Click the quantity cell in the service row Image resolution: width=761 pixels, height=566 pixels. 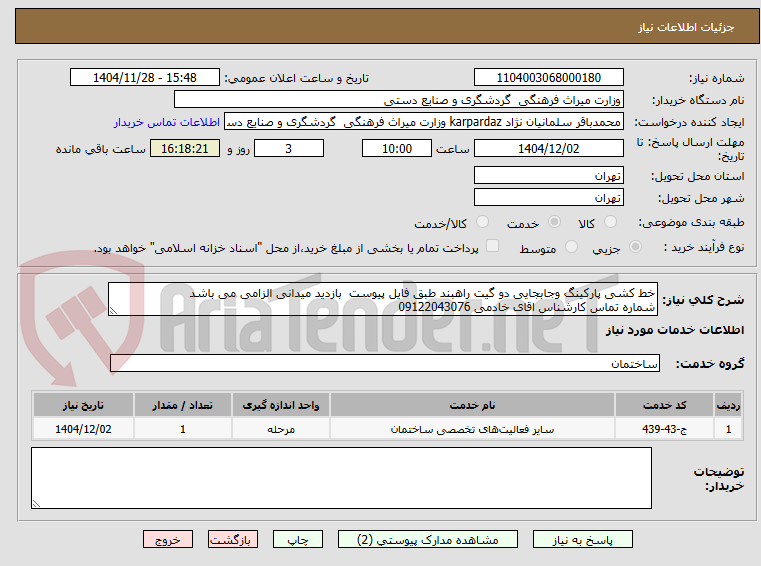[x=182, y=429]
